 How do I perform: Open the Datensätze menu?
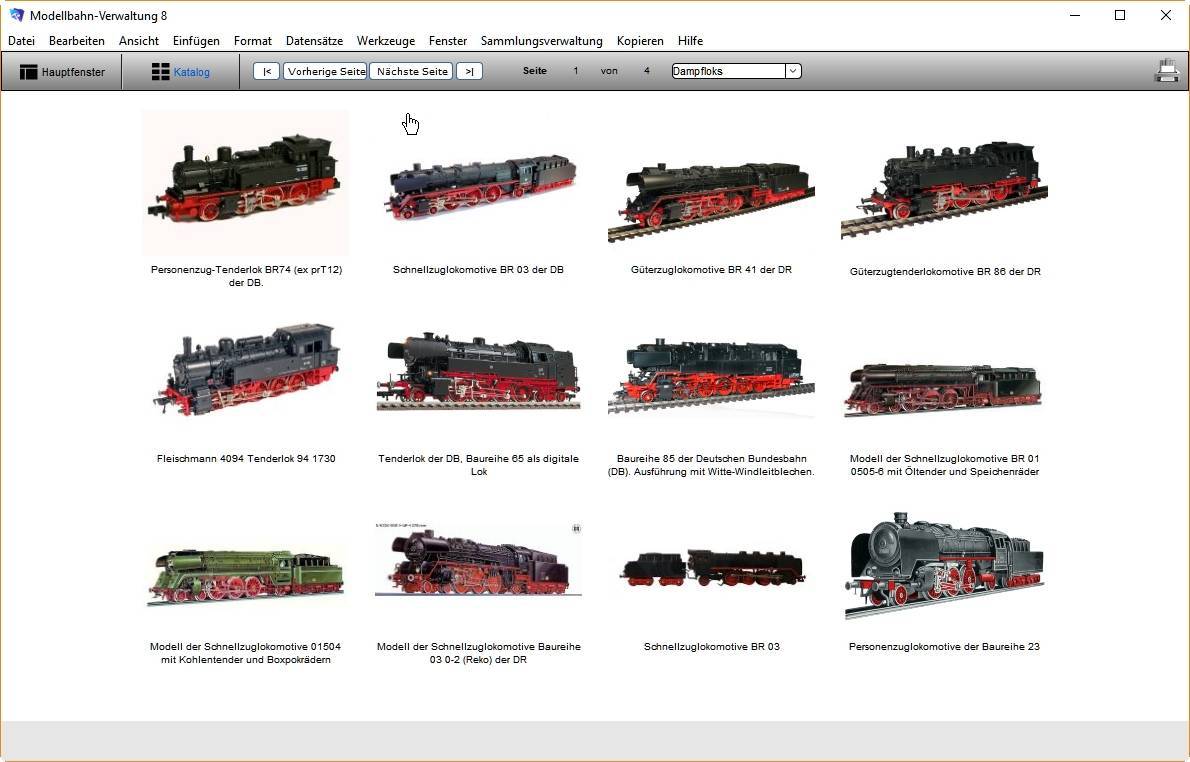tap(314, 41)
